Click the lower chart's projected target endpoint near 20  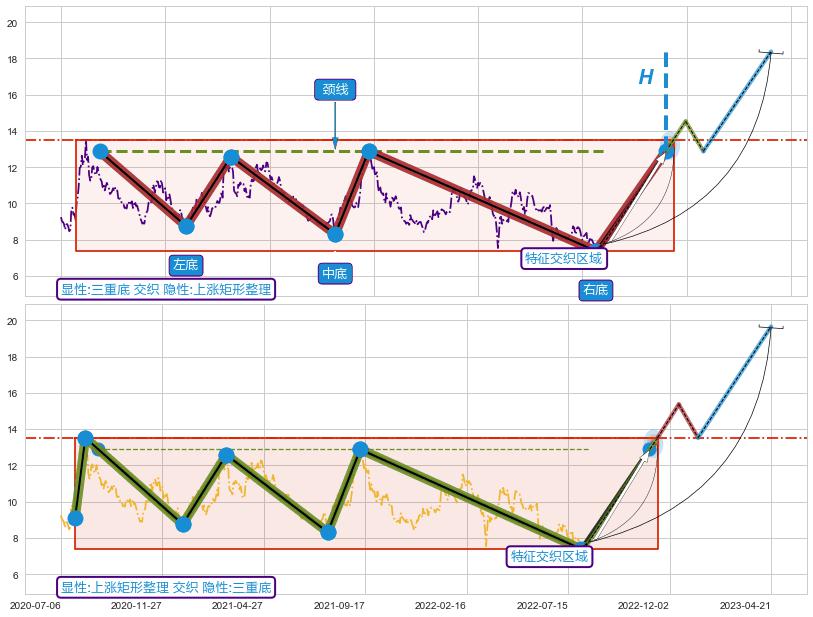(x=770, y=327)
